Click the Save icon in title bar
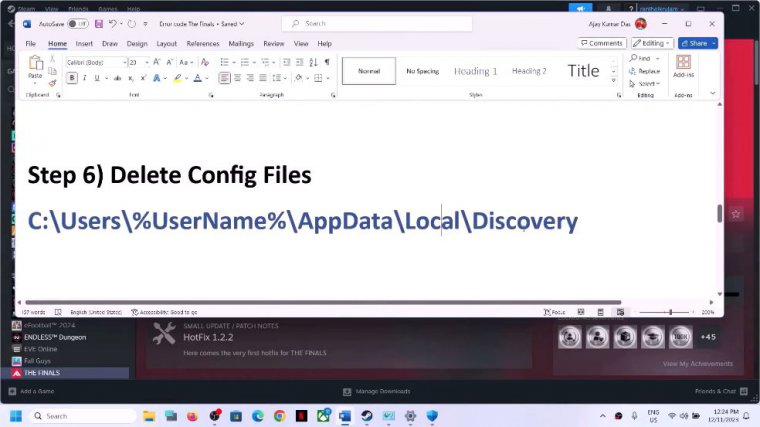 98,23
